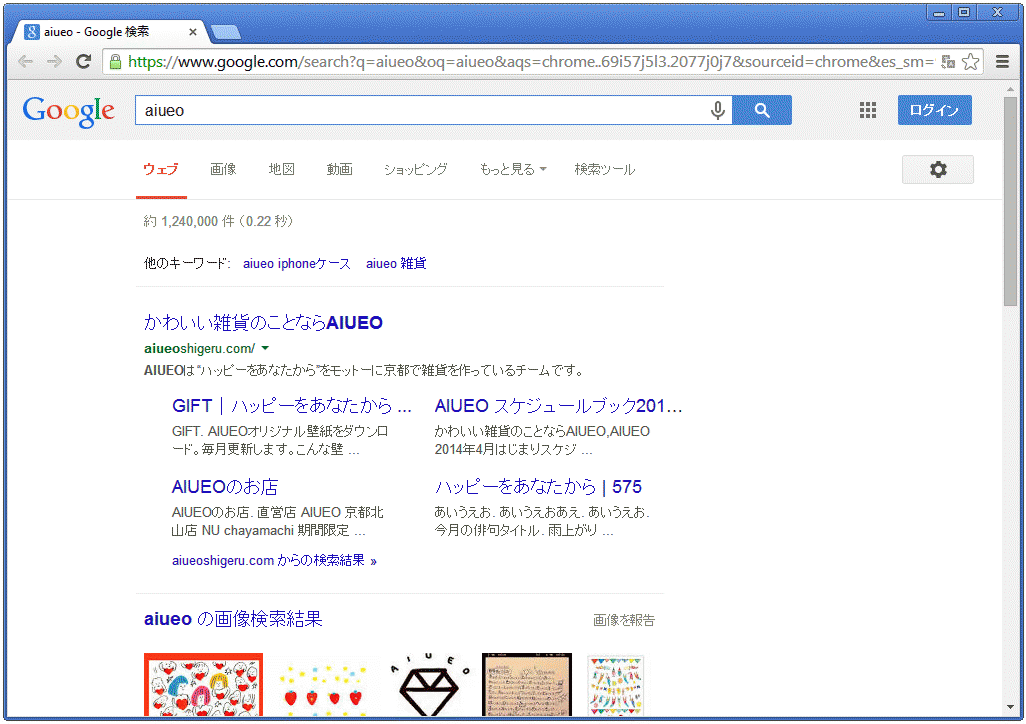This screenshot has width=1026, height=724.
Task: Click the browser back arrow
Action: click(26, 62)
